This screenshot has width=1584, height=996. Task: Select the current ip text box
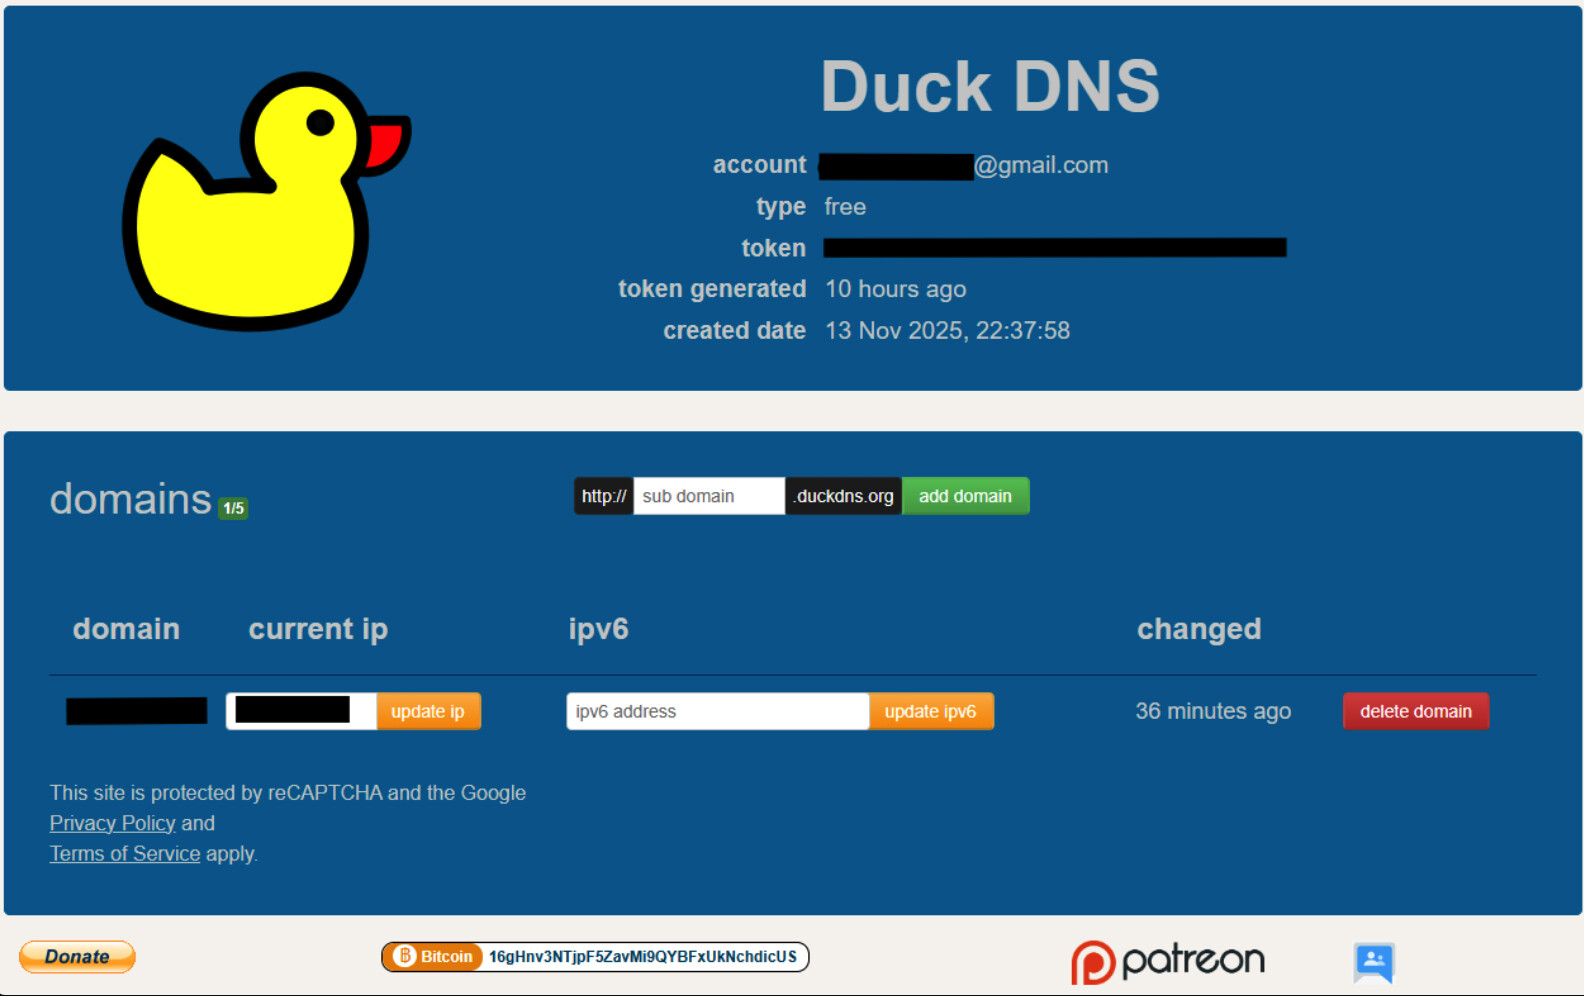coord(300,711)
